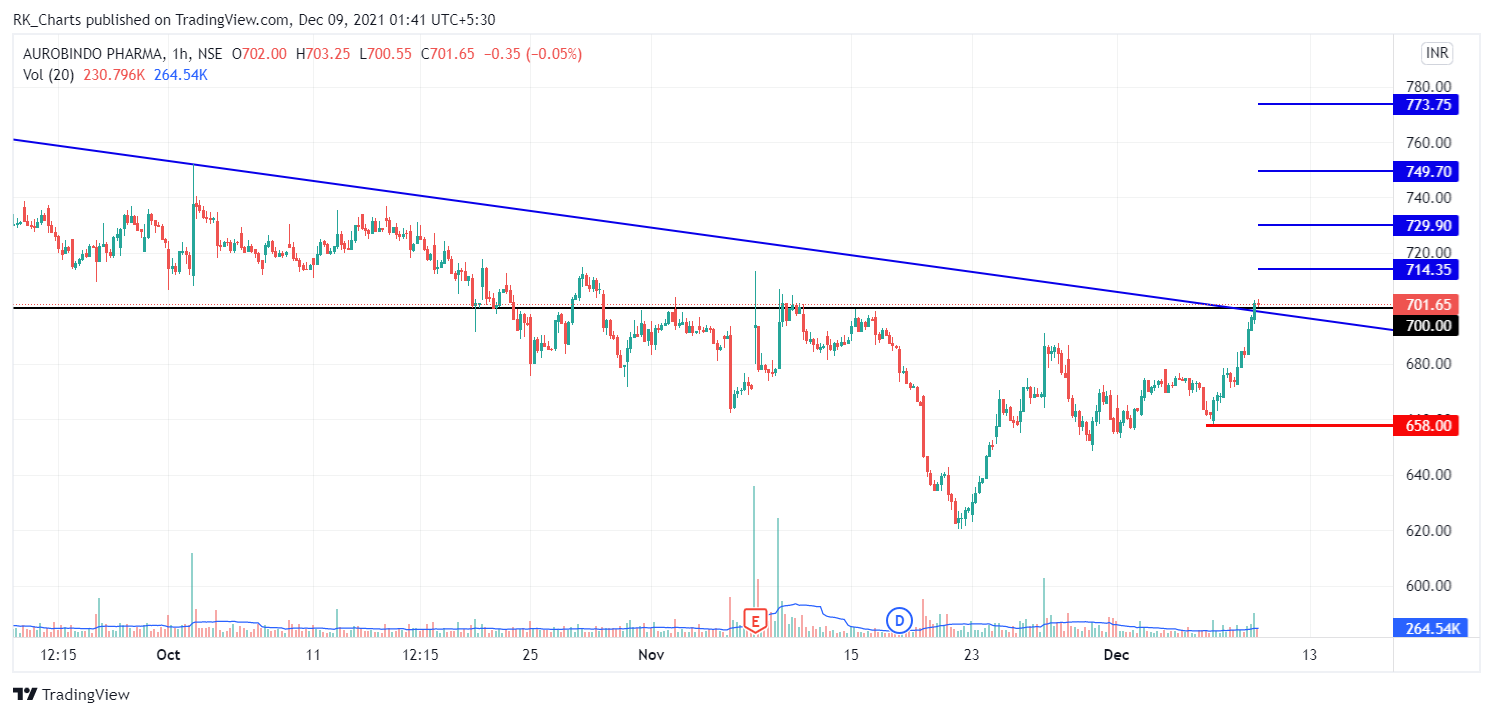Click the closing value C701.65 in legend
1493x716 pixels.
[450, 54]
